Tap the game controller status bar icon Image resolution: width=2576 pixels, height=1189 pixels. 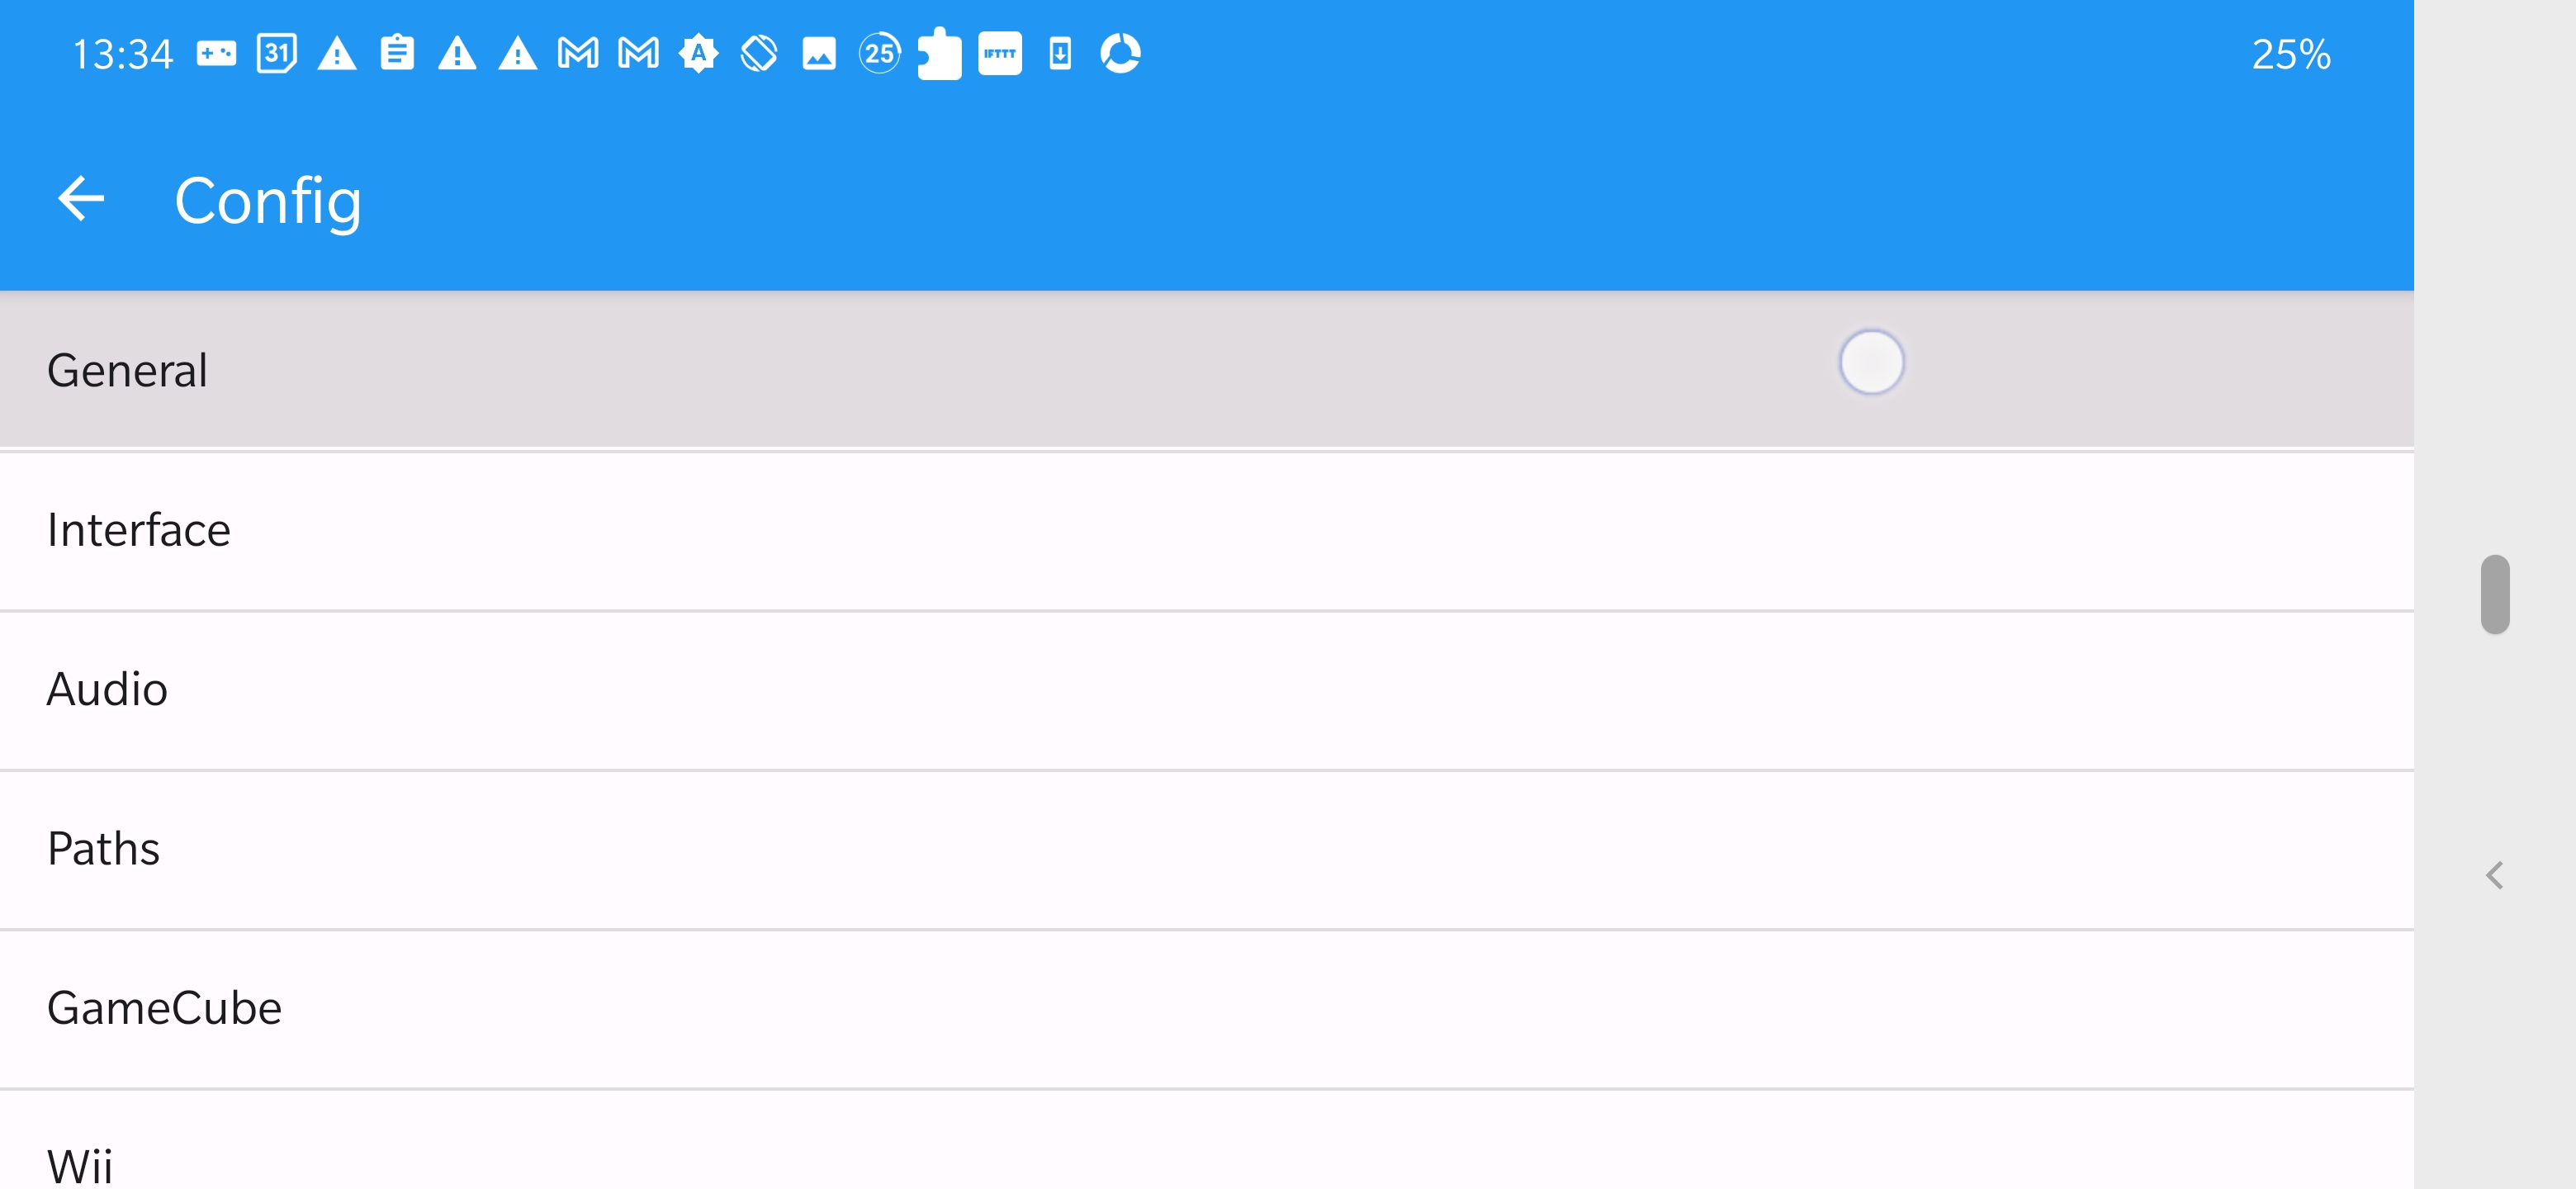216,53
